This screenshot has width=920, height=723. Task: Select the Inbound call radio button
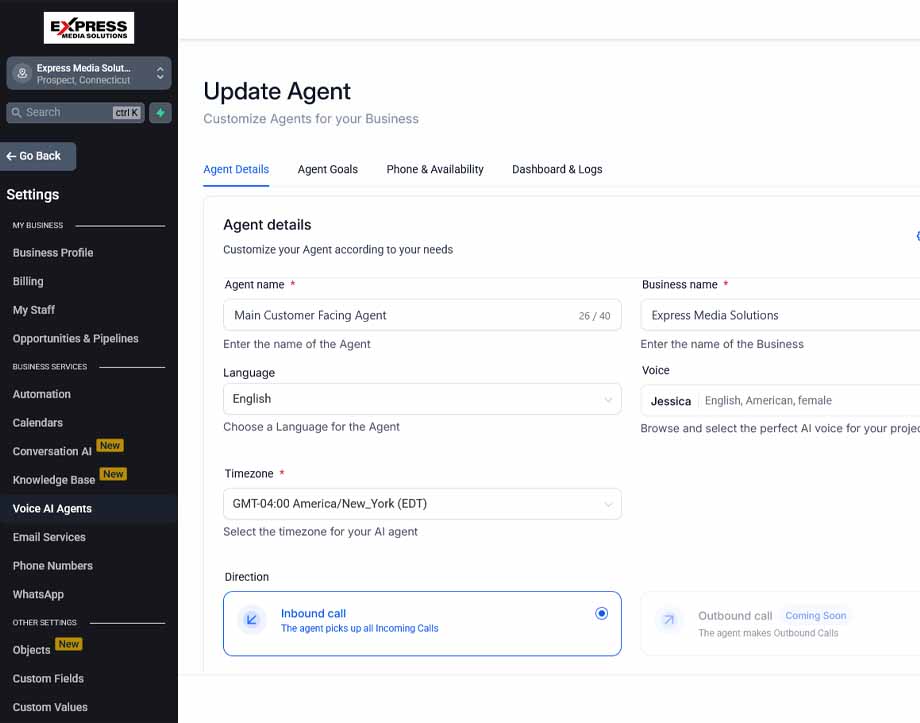(x=601, y=614)
